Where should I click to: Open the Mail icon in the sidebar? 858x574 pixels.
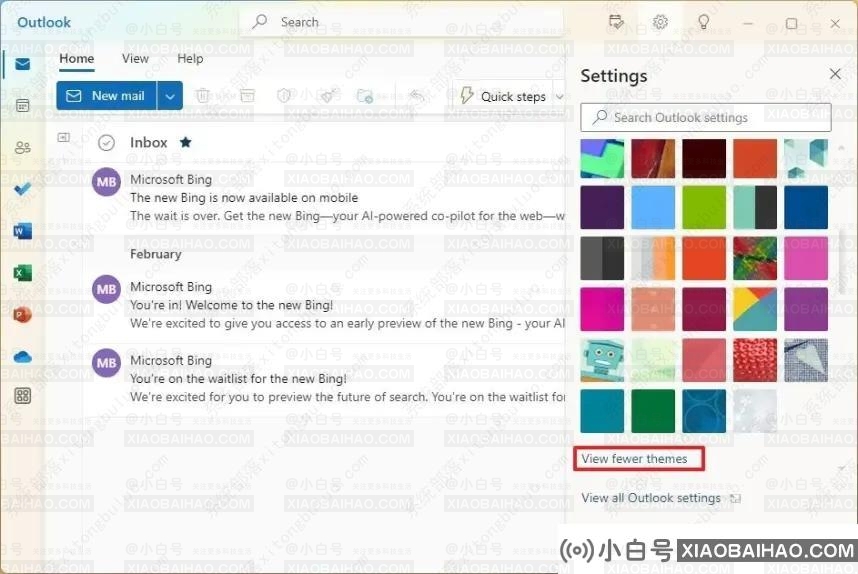22,65
